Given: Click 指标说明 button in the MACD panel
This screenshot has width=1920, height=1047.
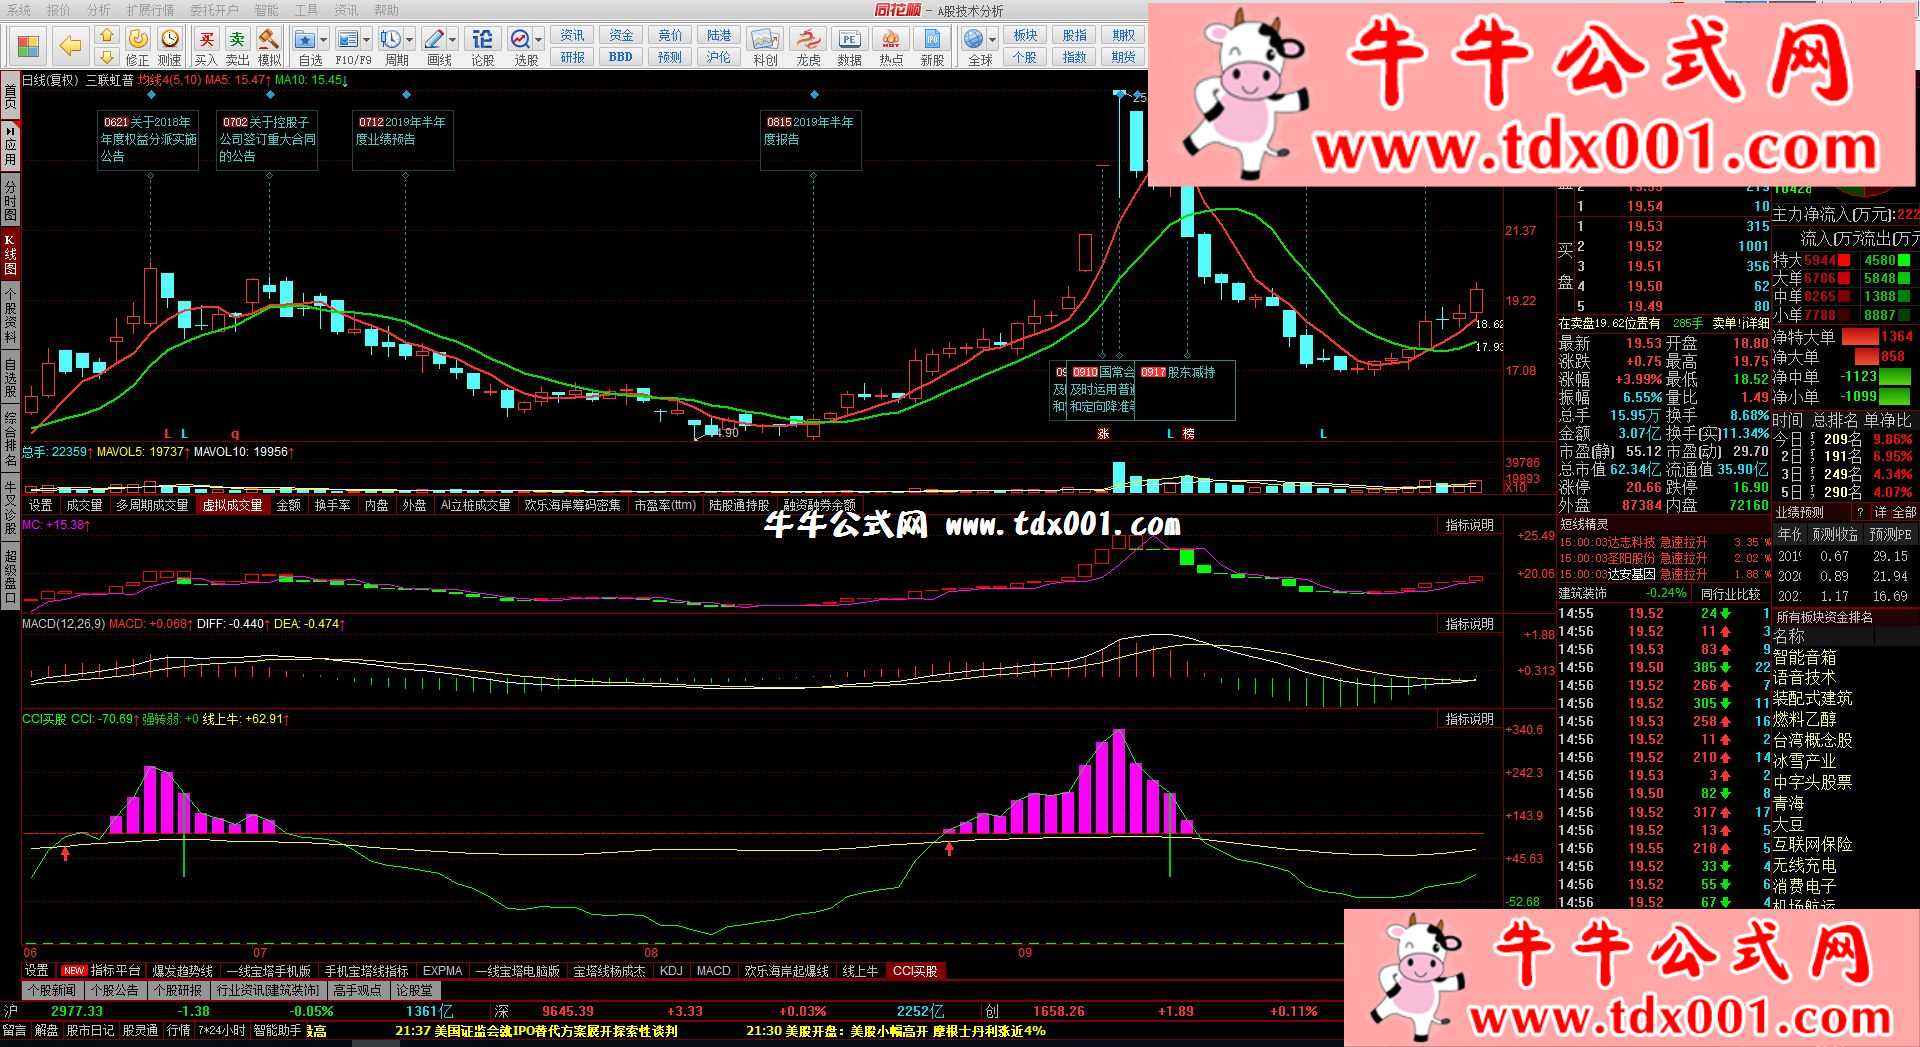Looking at the screenshot, I should (1469, 624).
